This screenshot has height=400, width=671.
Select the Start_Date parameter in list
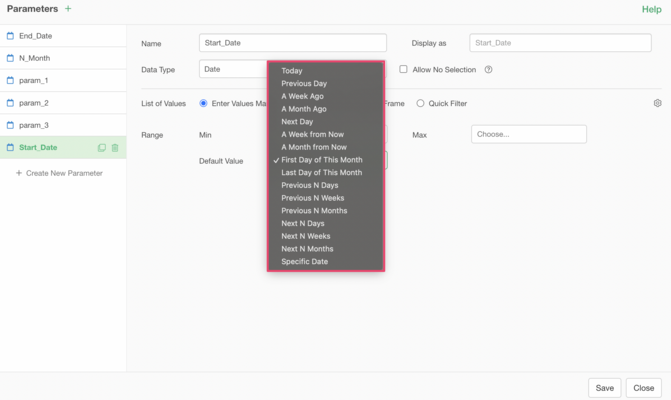[x=63, y=147]
